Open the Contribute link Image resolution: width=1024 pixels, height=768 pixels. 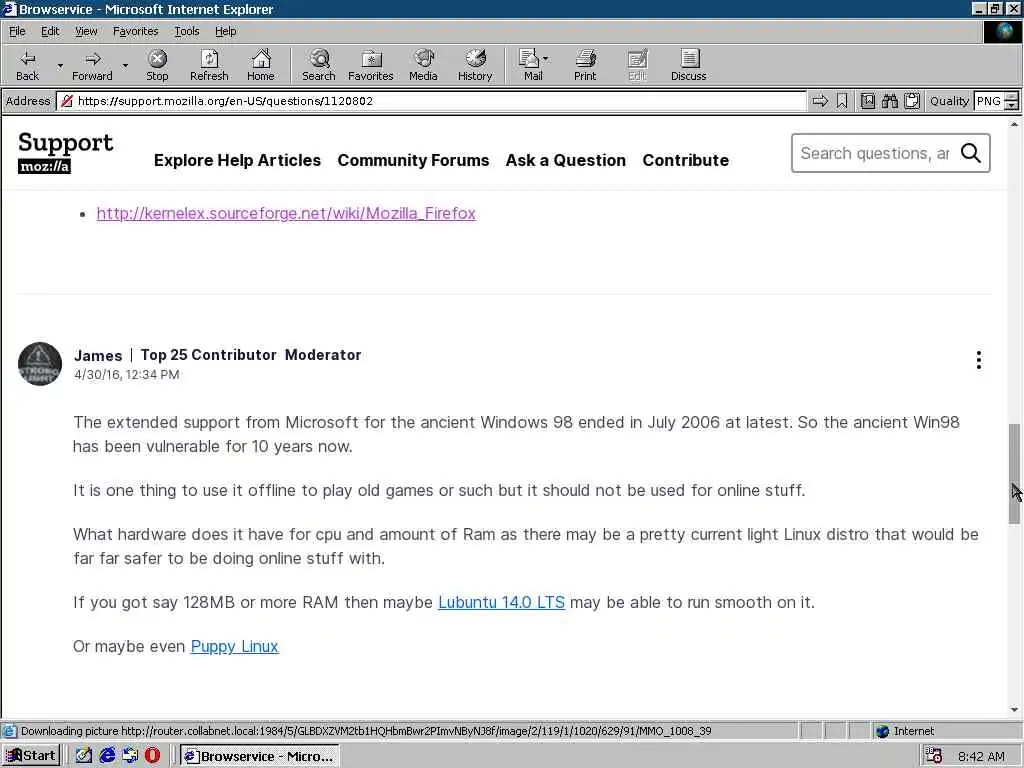pos(685,160)
